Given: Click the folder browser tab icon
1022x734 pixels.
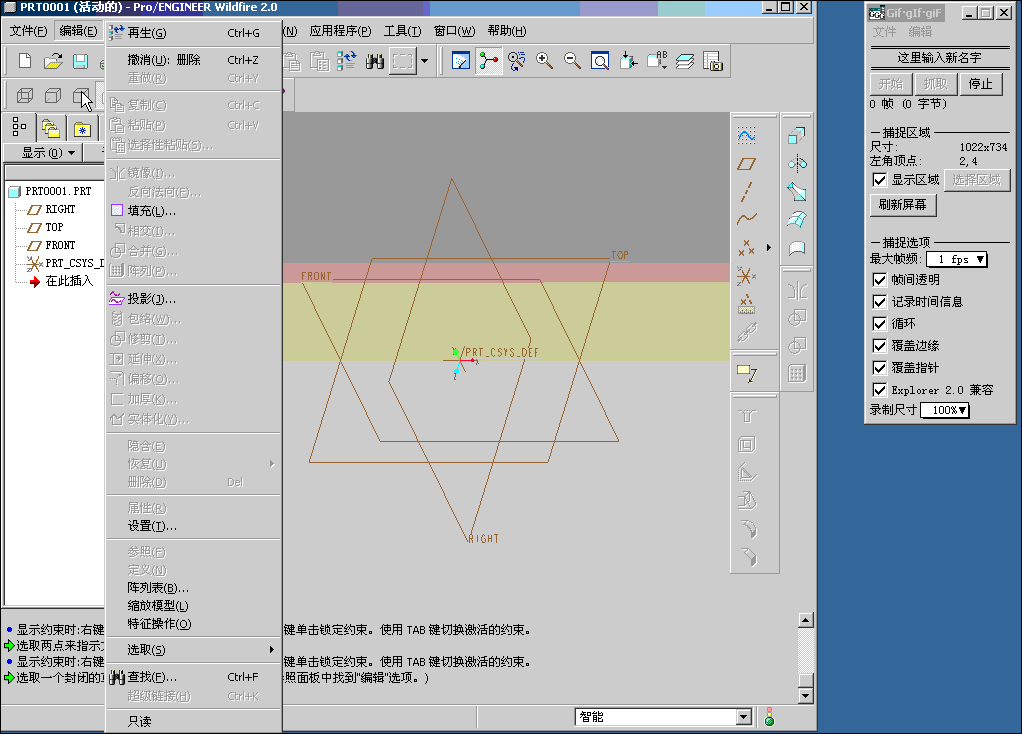Looking at the screenshot, I should pyautogui.click(x=50, y=128).
